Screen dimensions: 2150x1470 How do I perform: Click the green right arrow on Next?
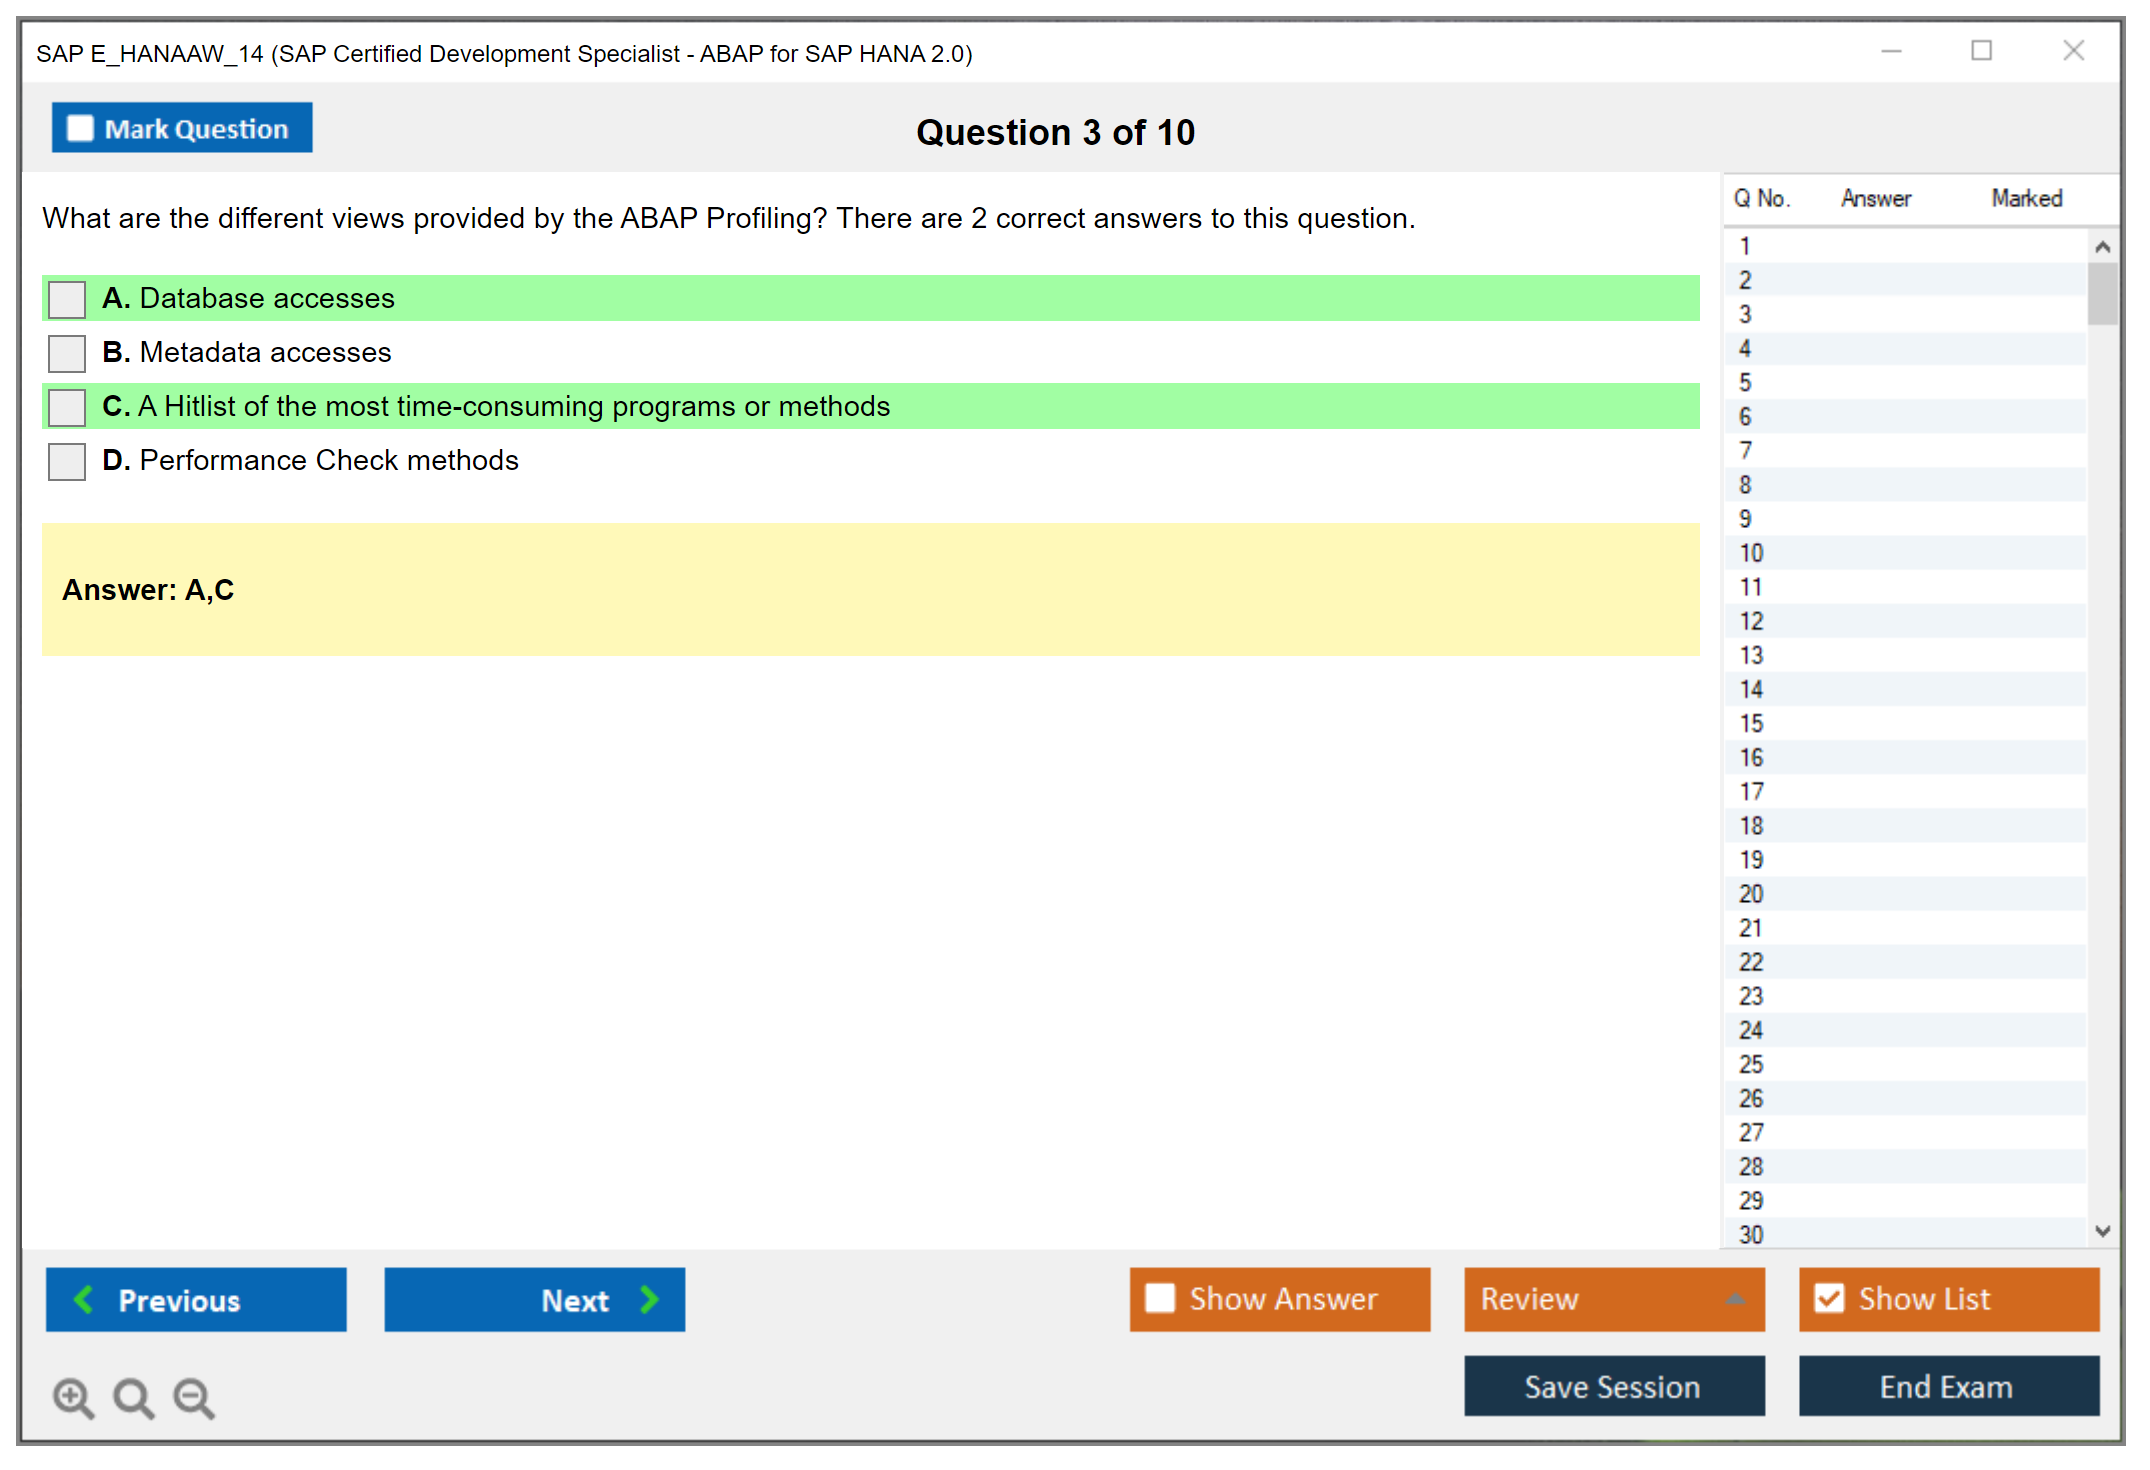pos(650,1299)
